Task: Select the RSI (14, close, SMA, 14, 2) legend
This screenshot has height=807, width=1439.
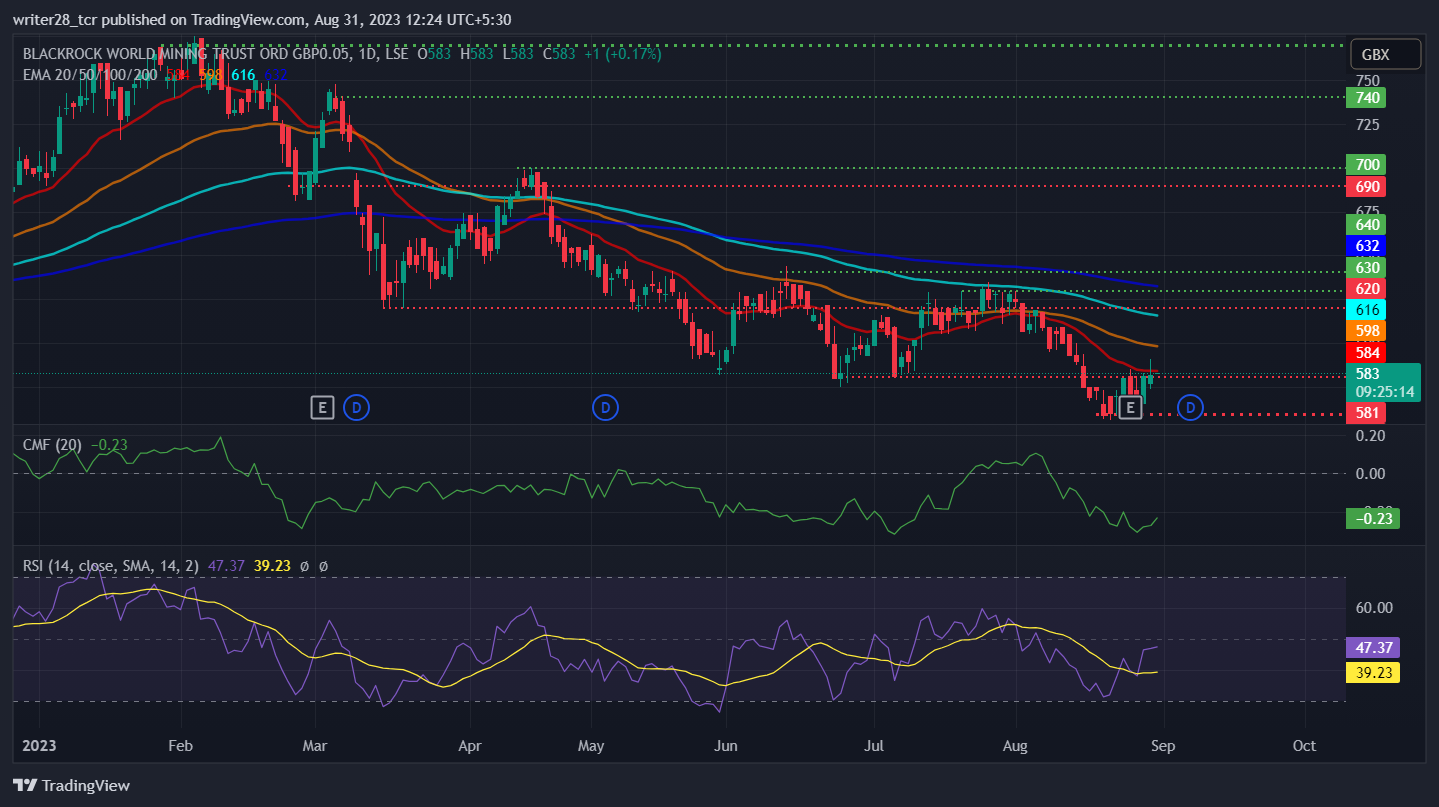Action: tap(111, 566)
